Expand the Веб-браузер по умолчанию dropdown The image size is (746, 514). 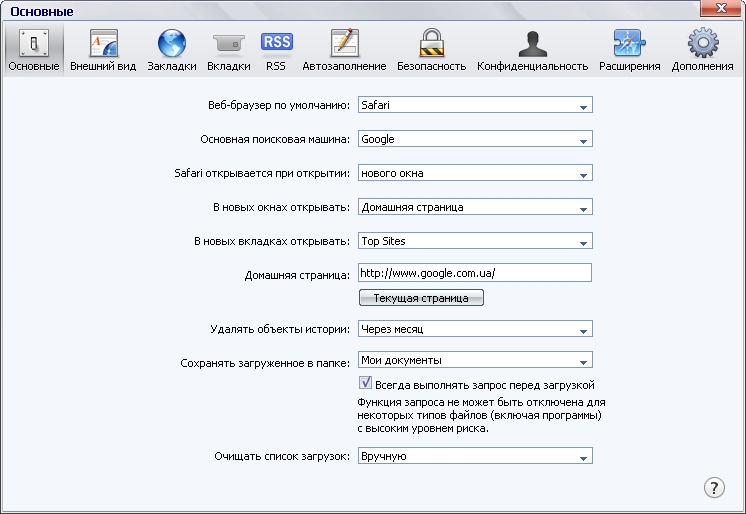tap(475, 105)
